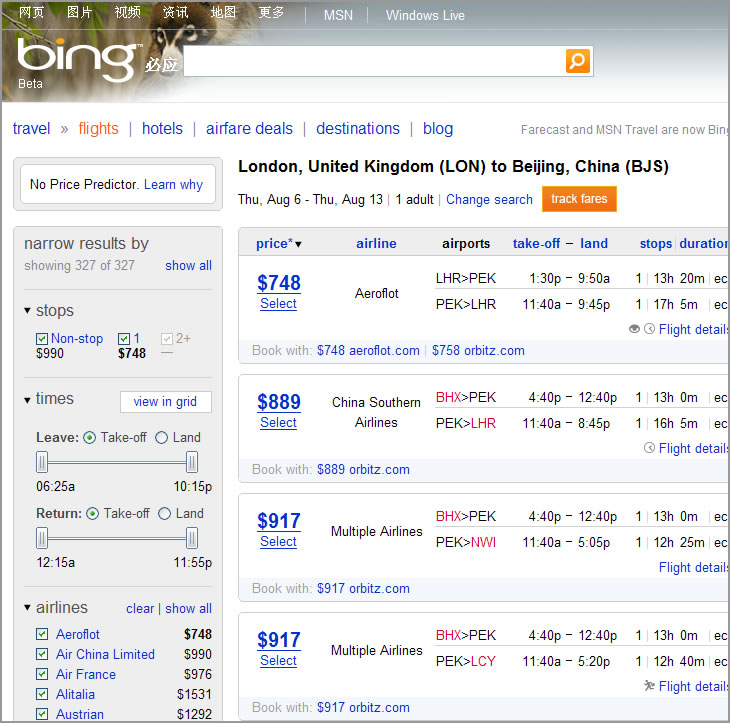Viewport: 730px width, 723px height.
Task: Click the track fares button
Action: click(579, 199)
